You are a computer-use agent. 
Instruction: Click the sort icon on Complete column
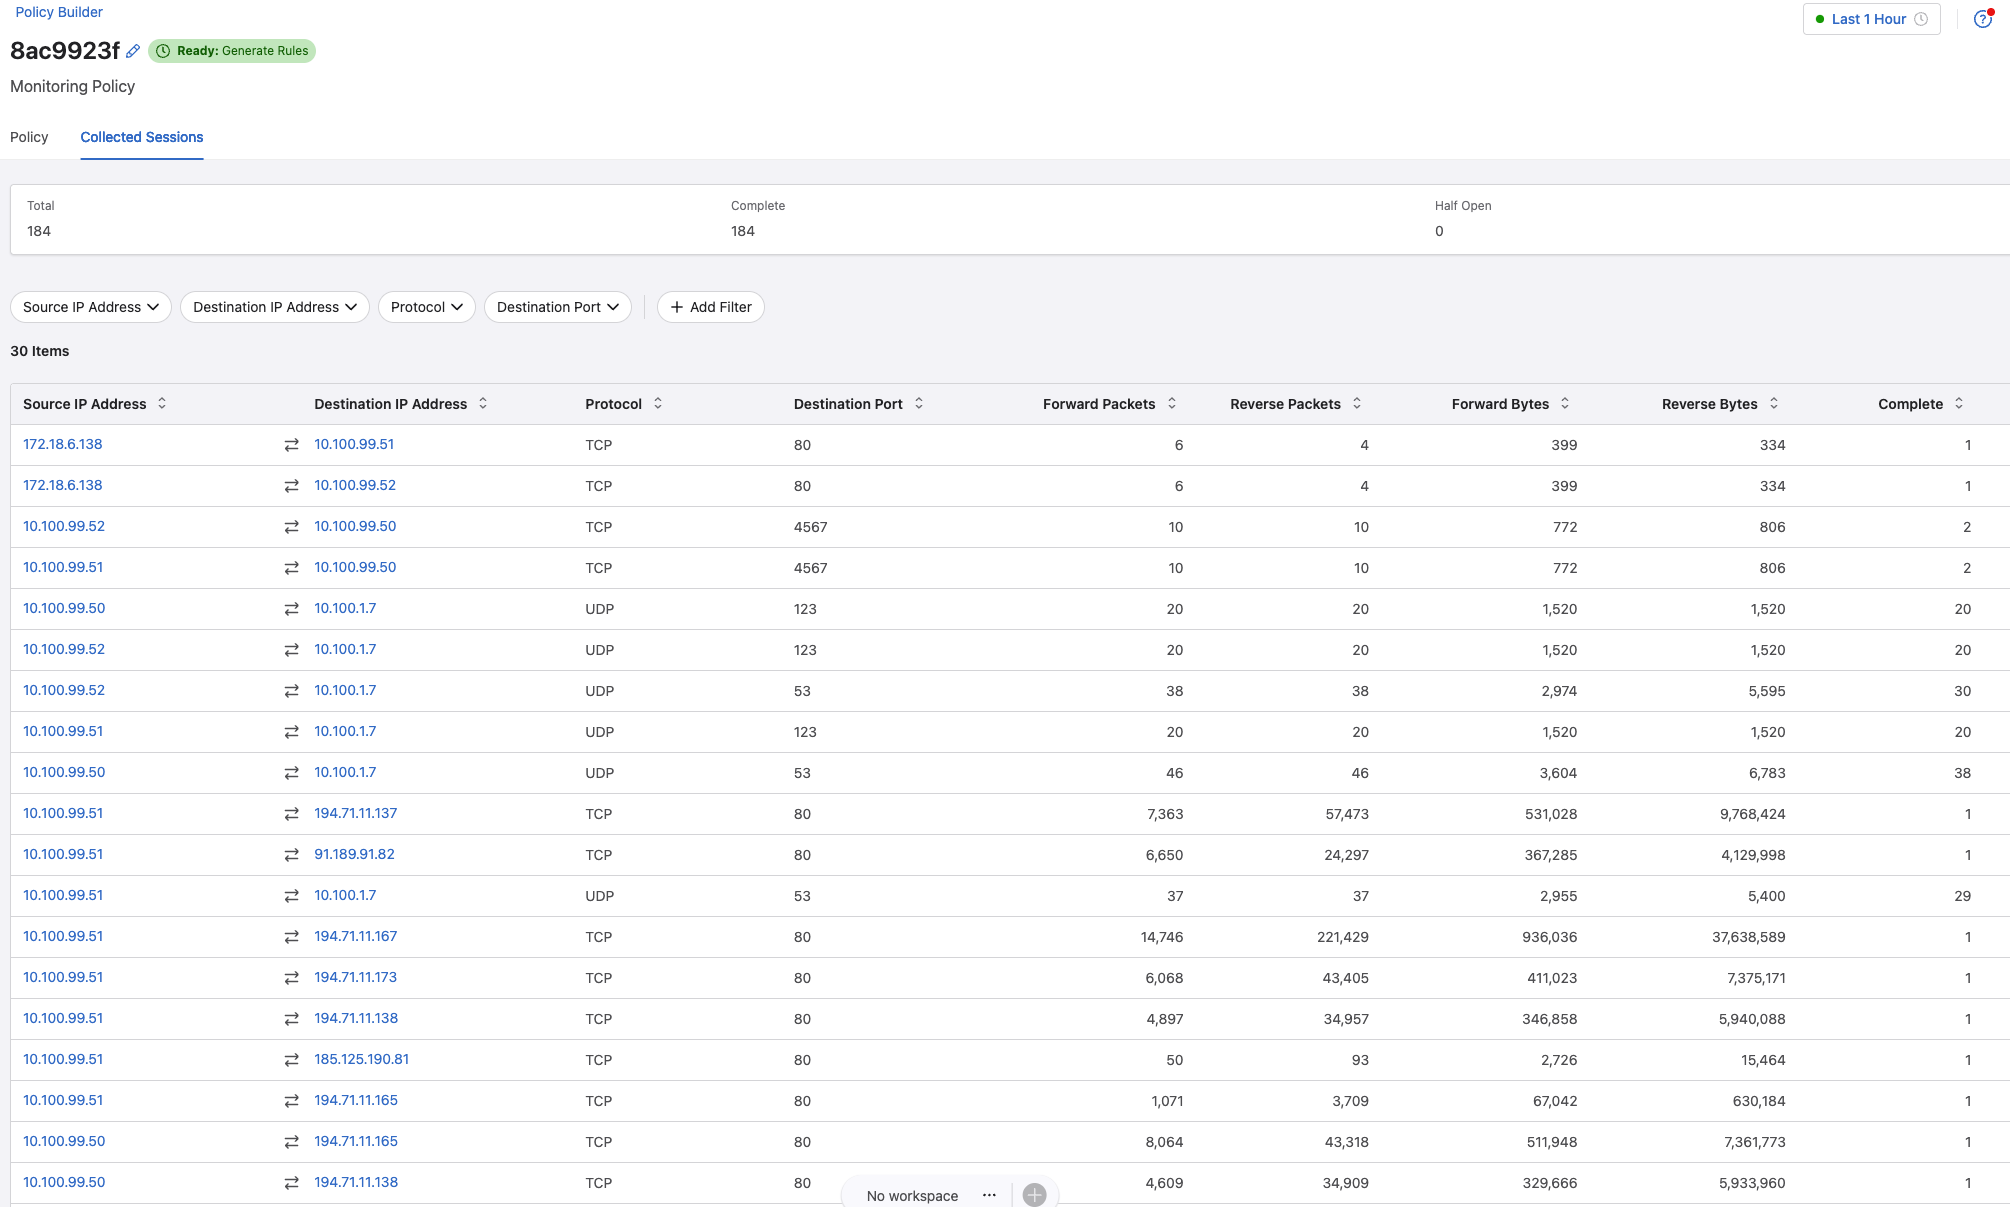tap(1959, 403)
